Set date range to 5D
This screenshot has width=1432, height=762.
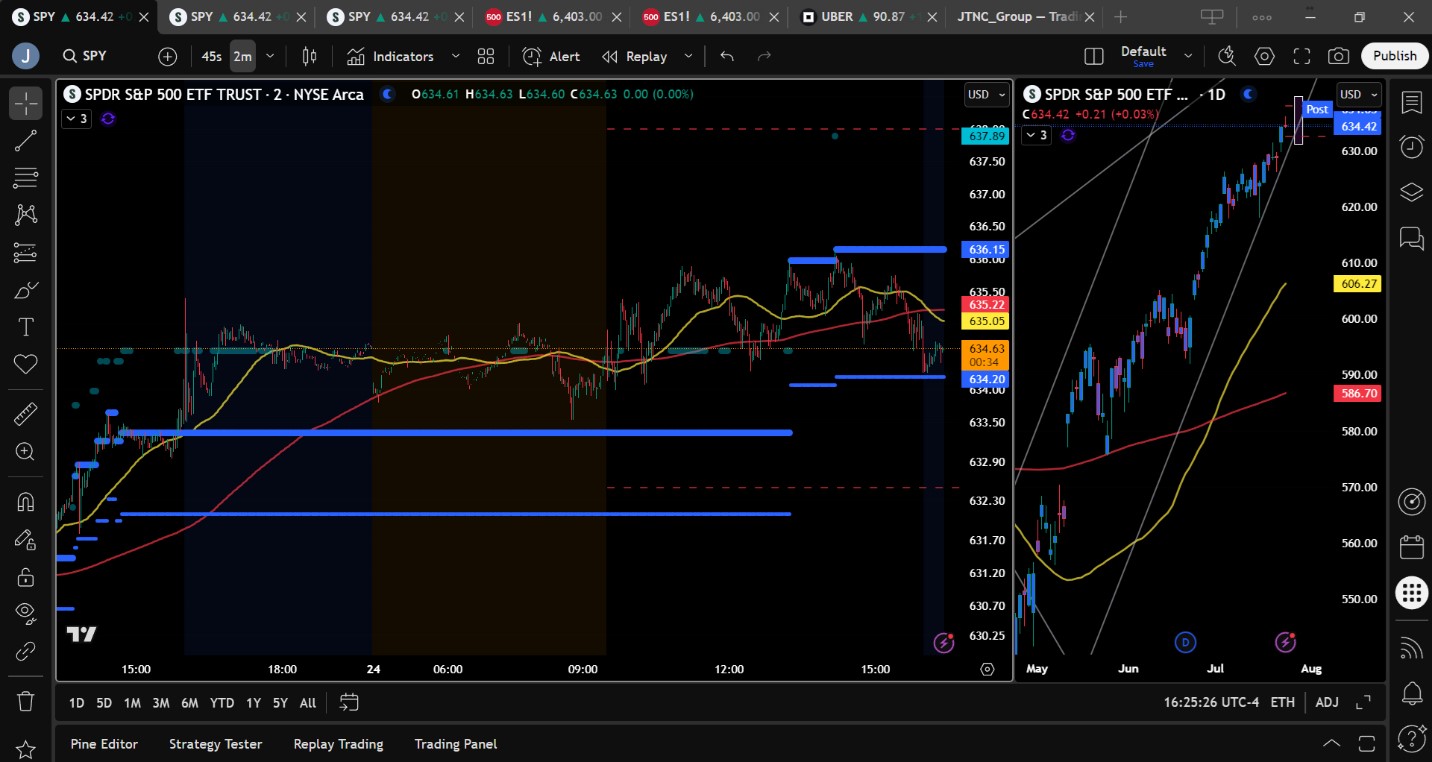[104, 703]
